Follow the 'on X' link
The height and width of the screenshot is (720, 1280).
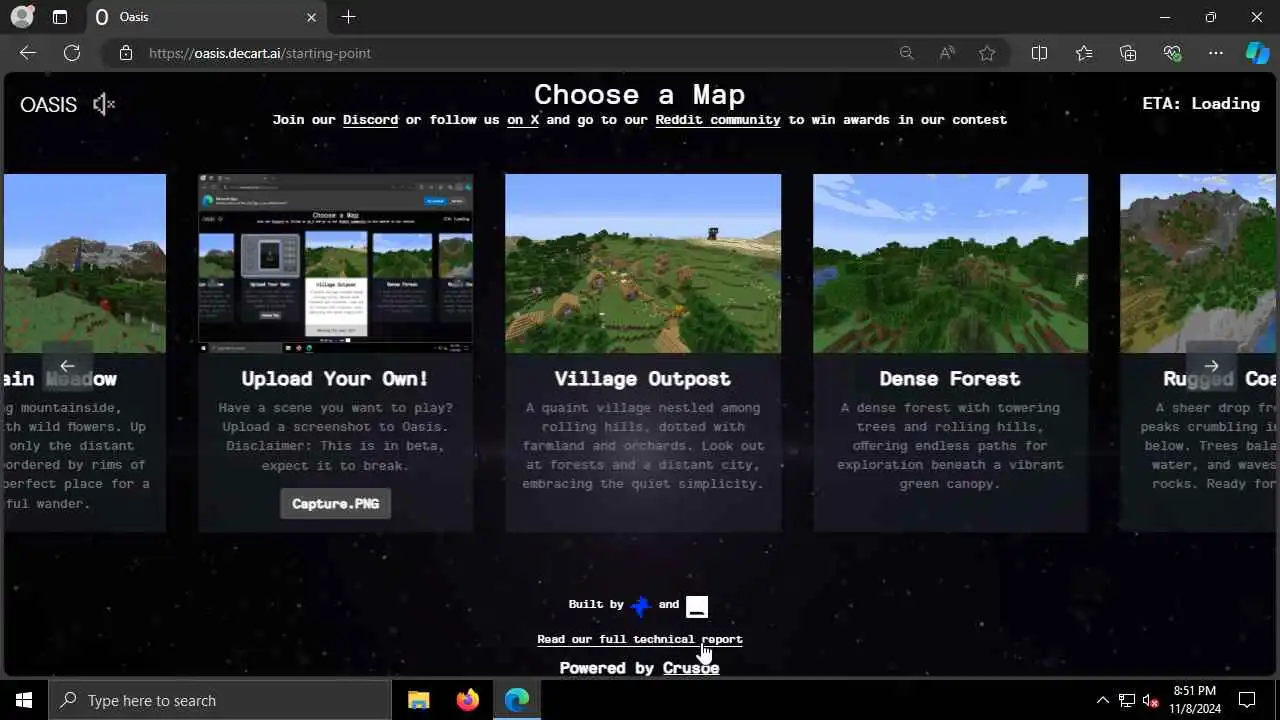pos(523,120)
